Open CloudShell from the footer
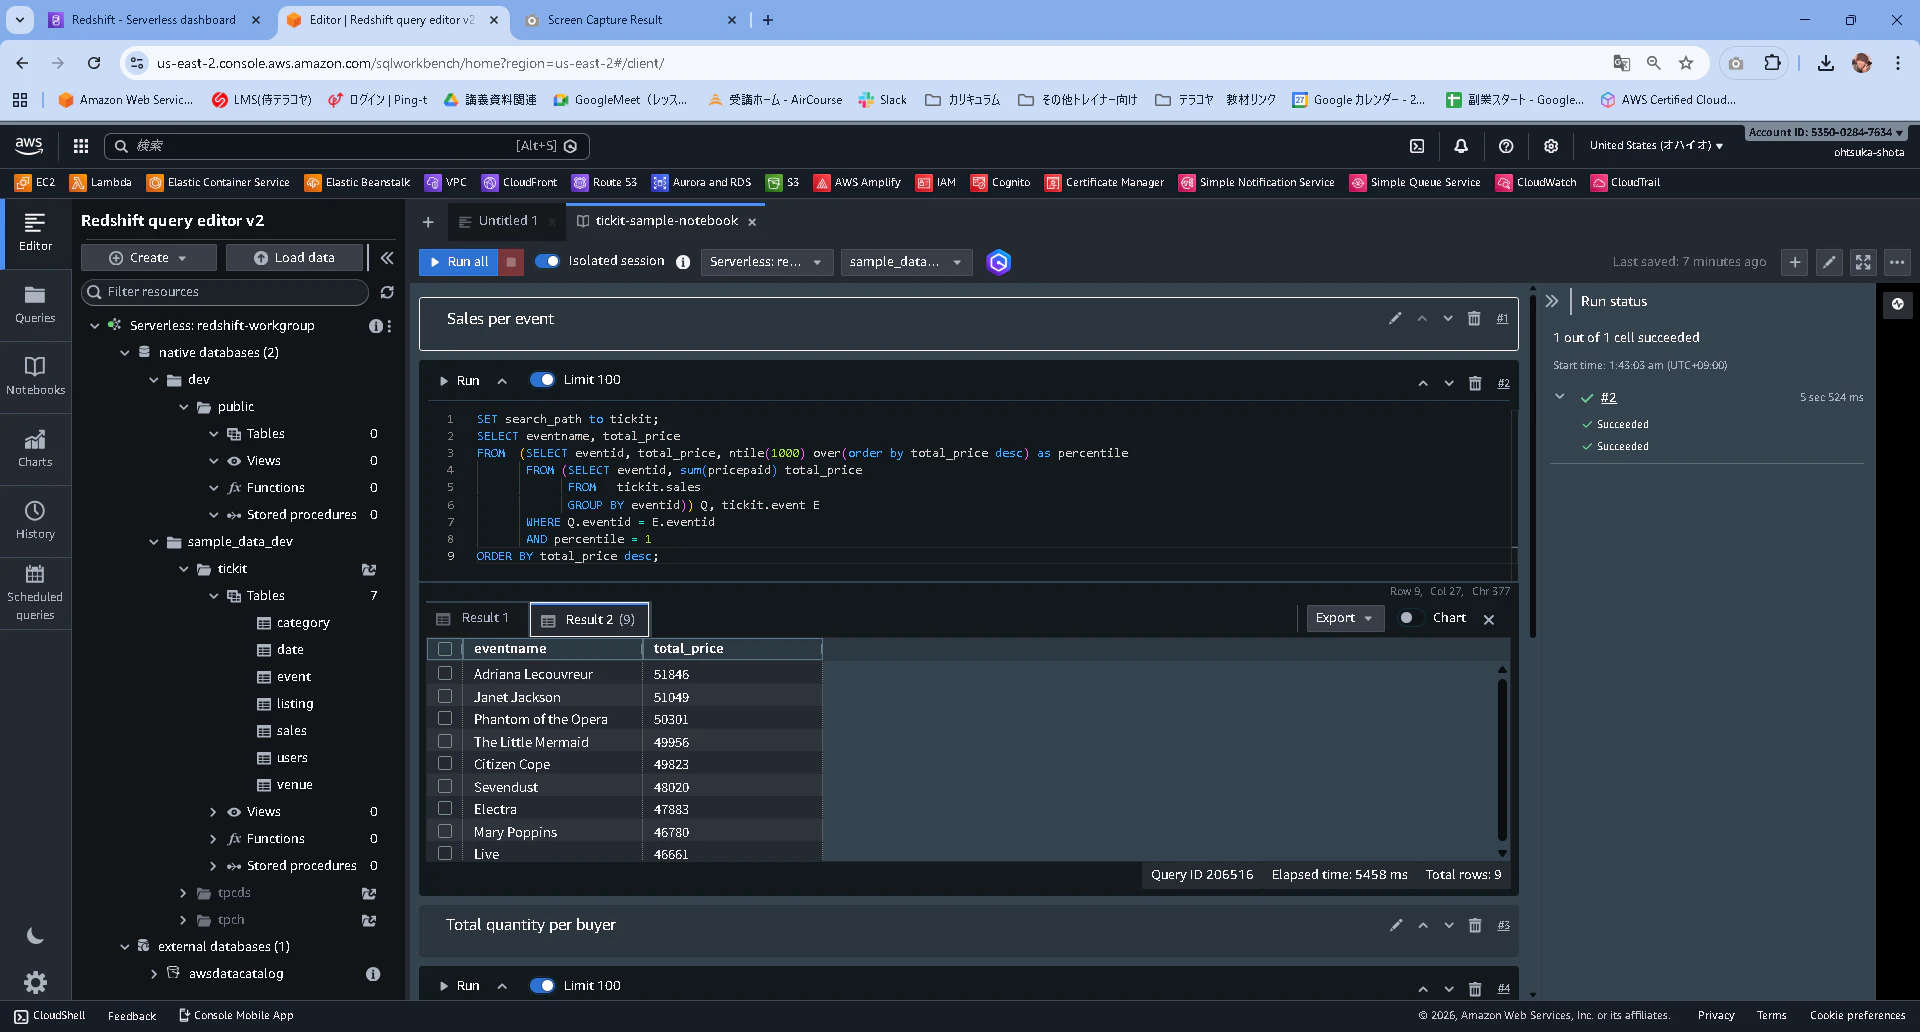 pyautogui.click(x=50, y=1016)
